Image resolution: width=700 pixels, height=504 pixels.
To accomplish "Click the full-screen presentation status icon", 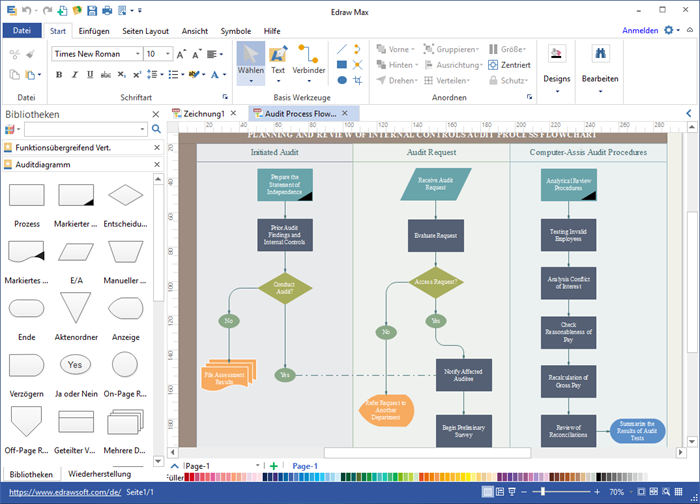I will 512,492.
